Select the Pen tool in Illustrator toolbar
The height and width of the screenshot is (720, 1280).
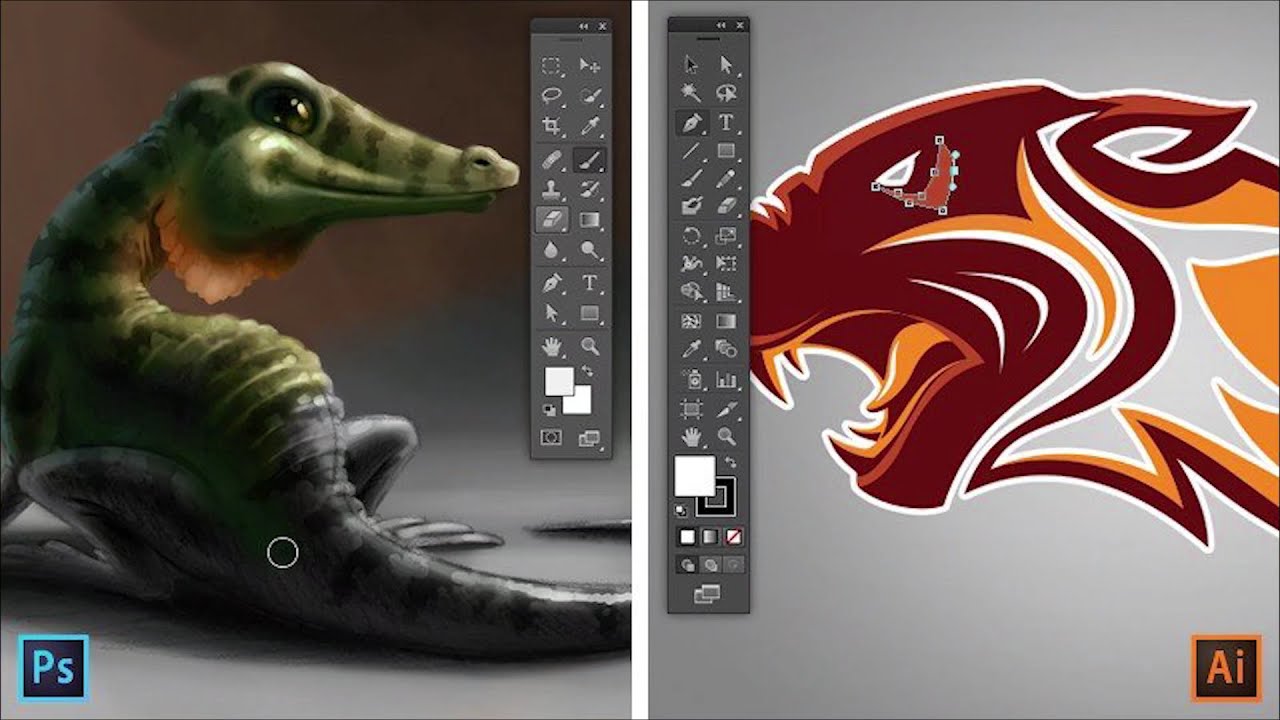tap(691, 123)
